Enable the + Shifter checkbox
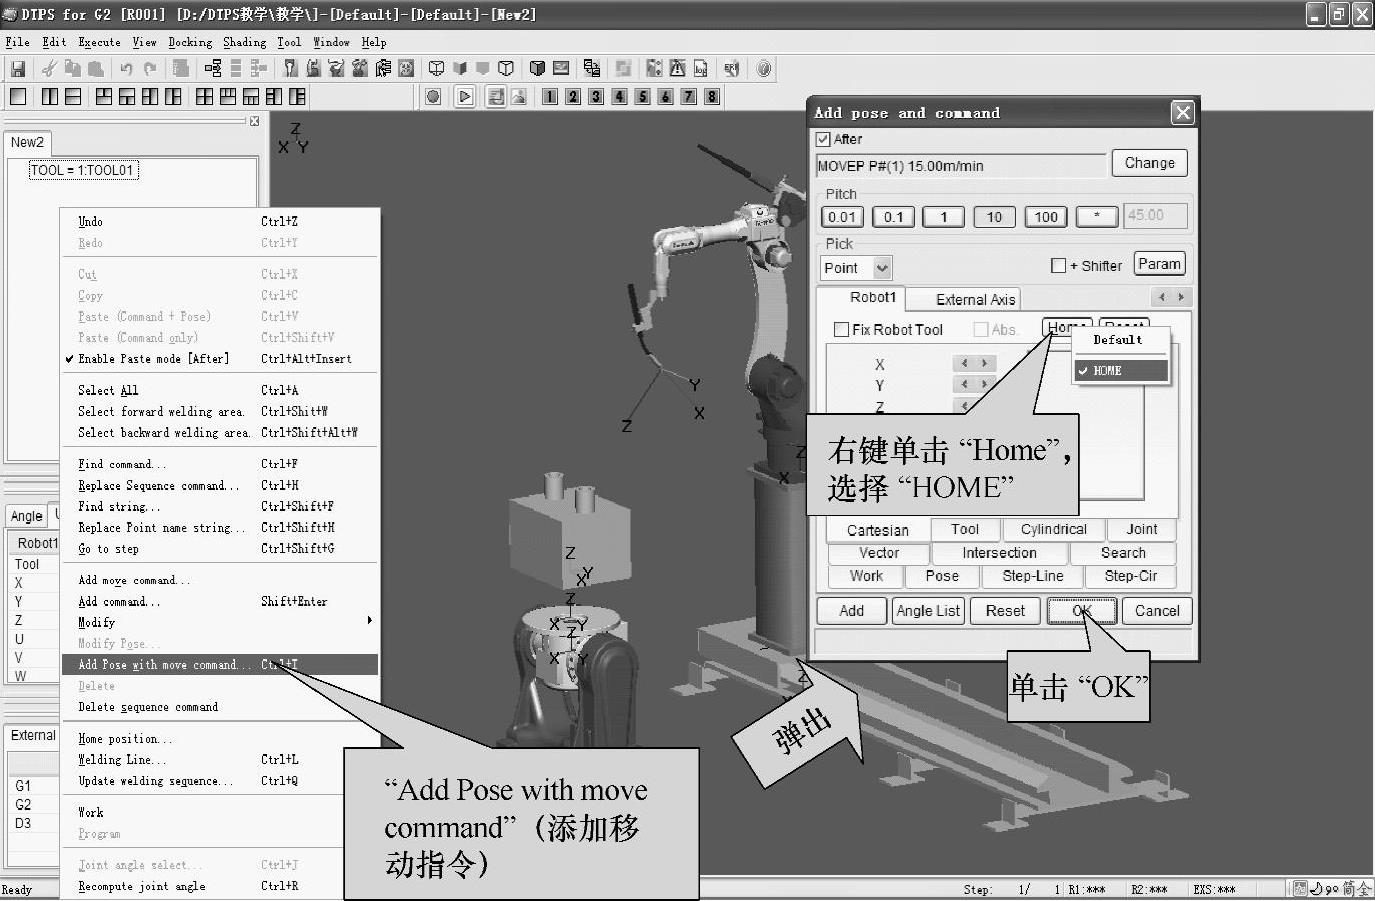 [x=1058, y=266]
